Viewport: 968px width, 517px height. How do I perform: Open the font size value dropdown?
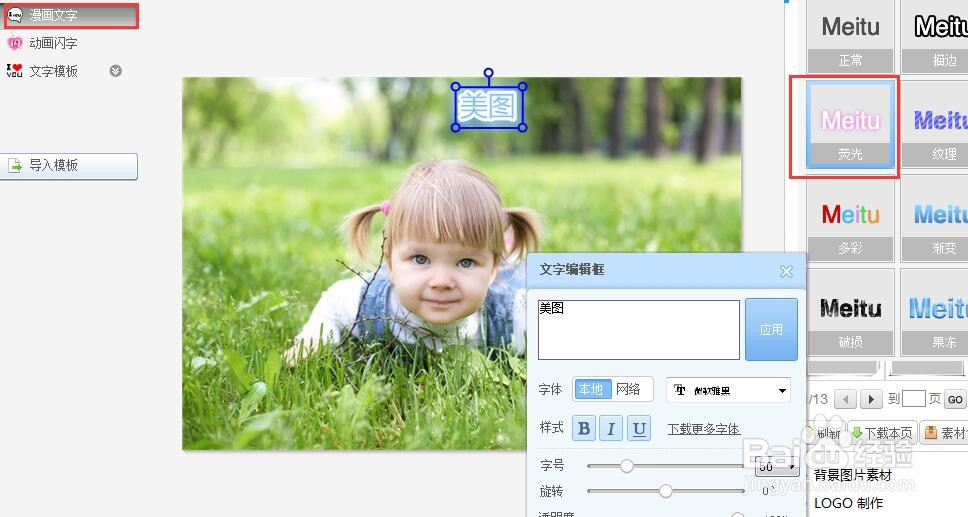[777, 466]
